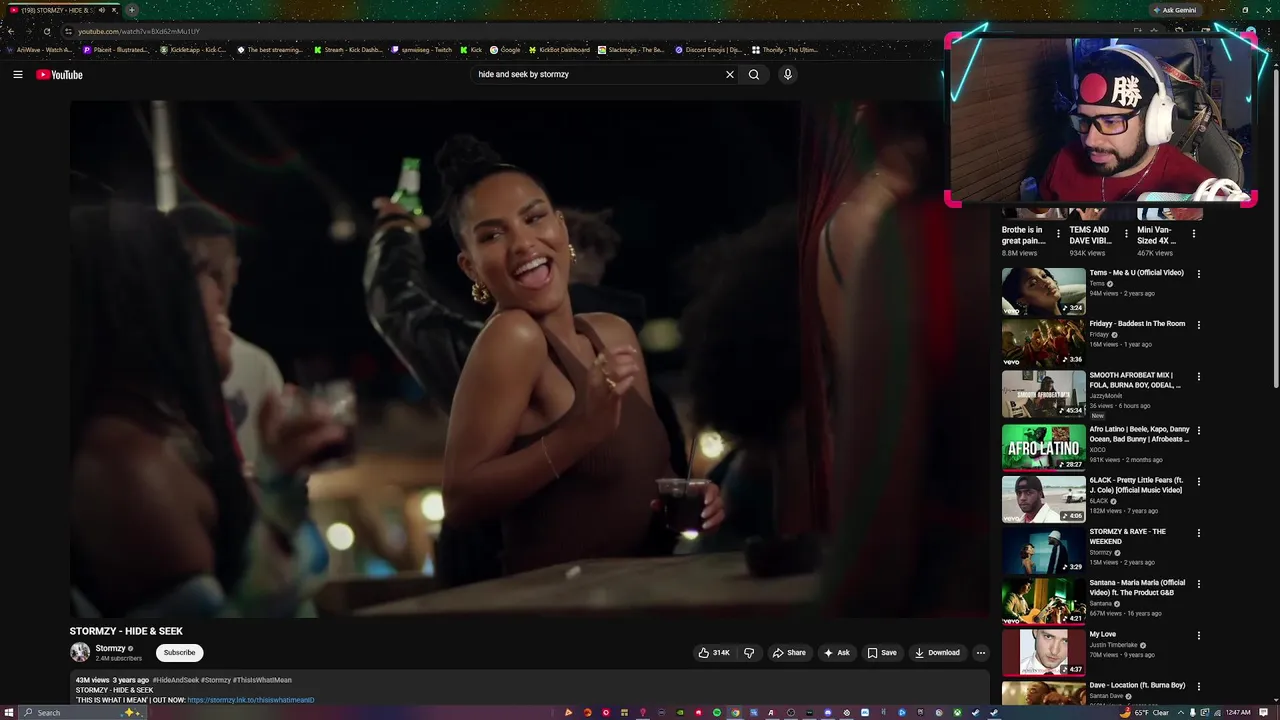The width and height of the screenshot is (1280, 720).
Task: Open the Blackmojis bookmark
Action: point(632,49)
